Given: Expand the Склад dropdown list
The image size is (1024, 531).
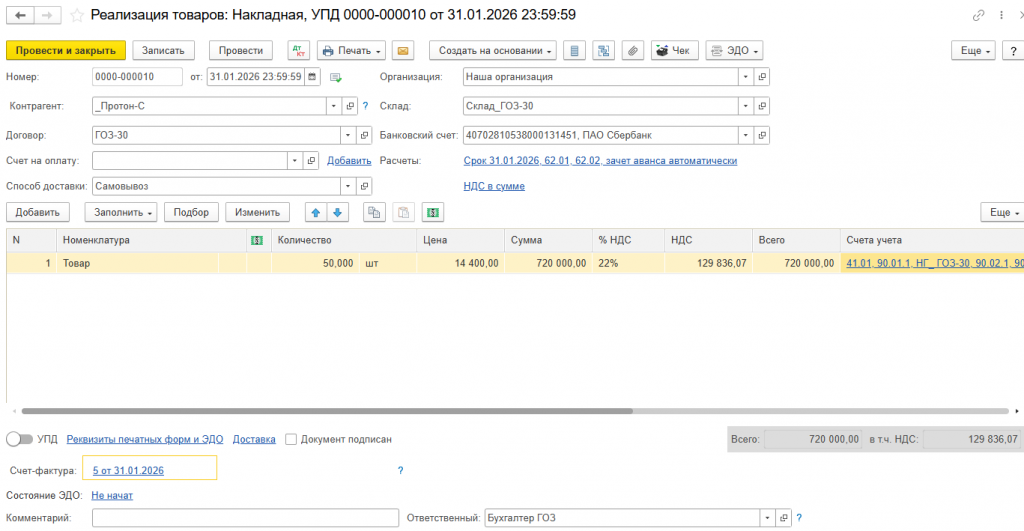Looking at the screenshot, I should tap(745, 106).
